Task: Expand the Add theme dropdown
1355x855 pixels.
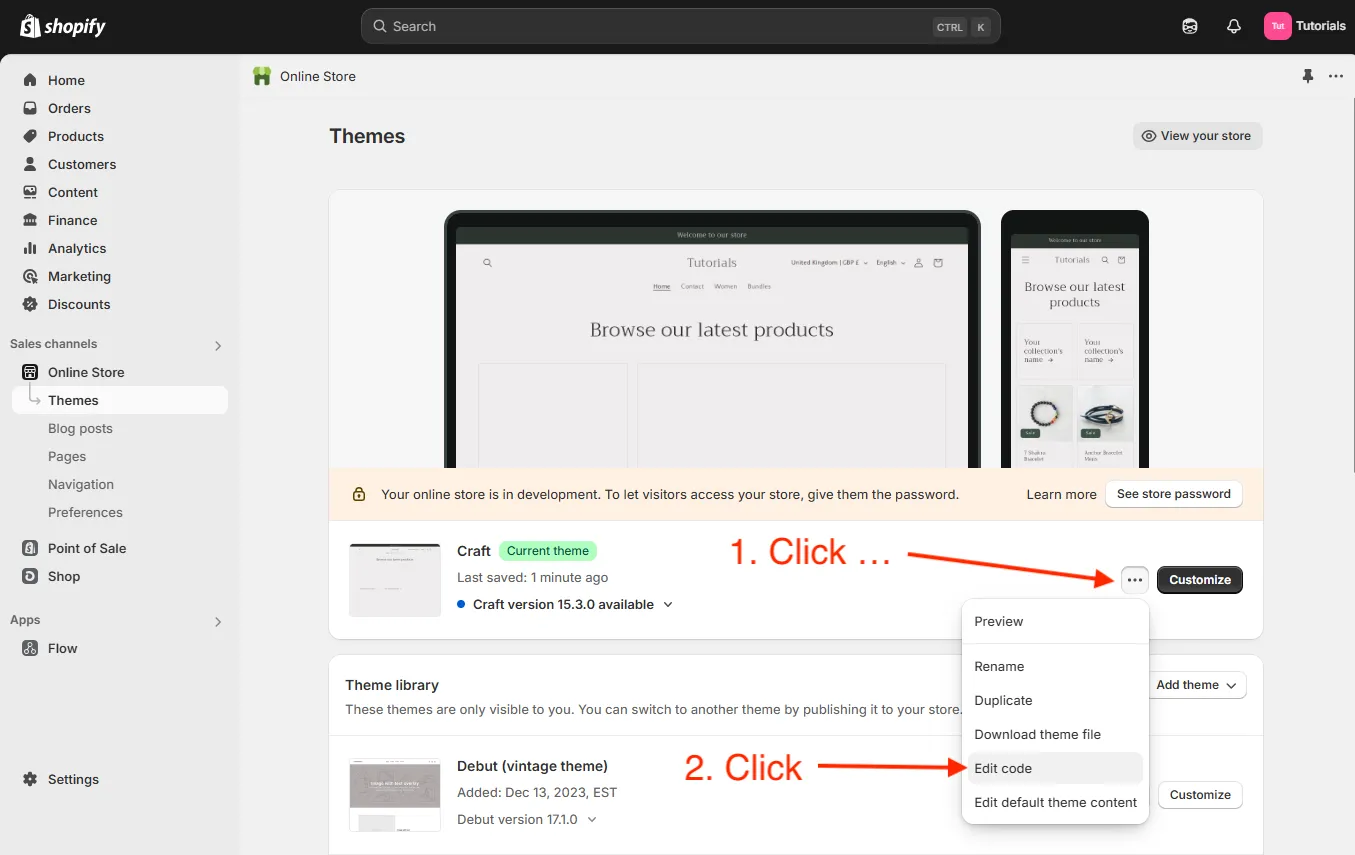Action: click(x=1196, y=685)
